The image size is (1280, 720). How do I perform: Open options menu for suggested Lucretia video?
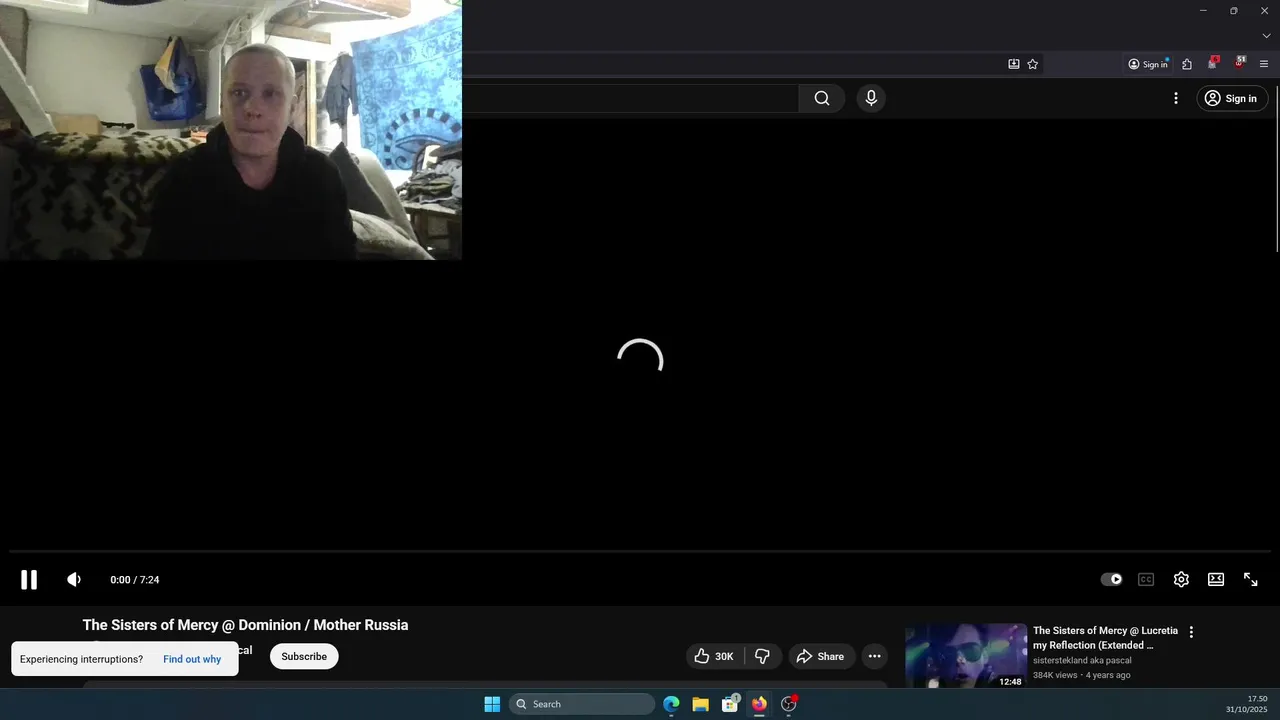pyautogui.click(x=1191, y=632)
